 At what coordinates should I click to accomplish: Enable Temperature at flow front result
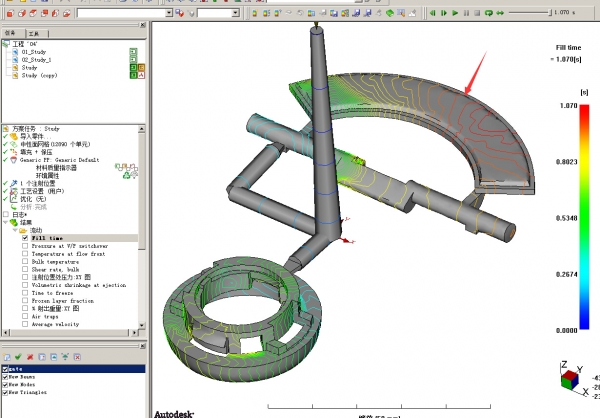(x=25, y=253)
